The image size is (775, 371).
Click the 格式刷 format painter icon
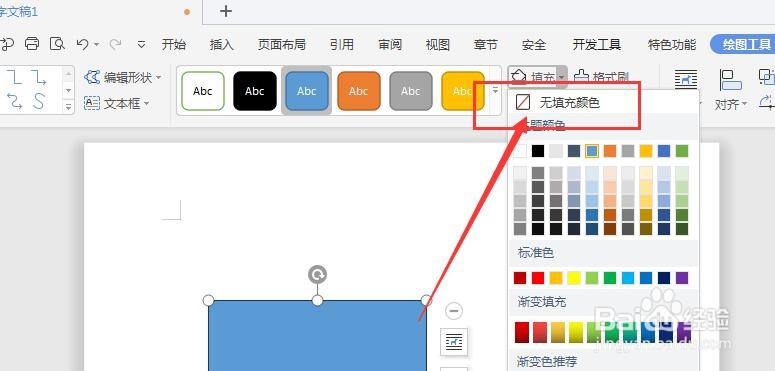coord(581,77)
